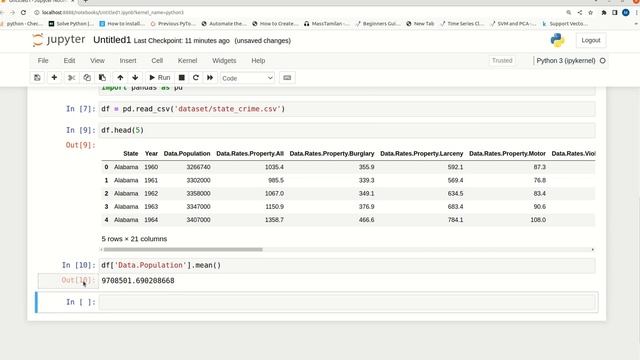Click the Jupyter logo

click(x=59, y=40)
